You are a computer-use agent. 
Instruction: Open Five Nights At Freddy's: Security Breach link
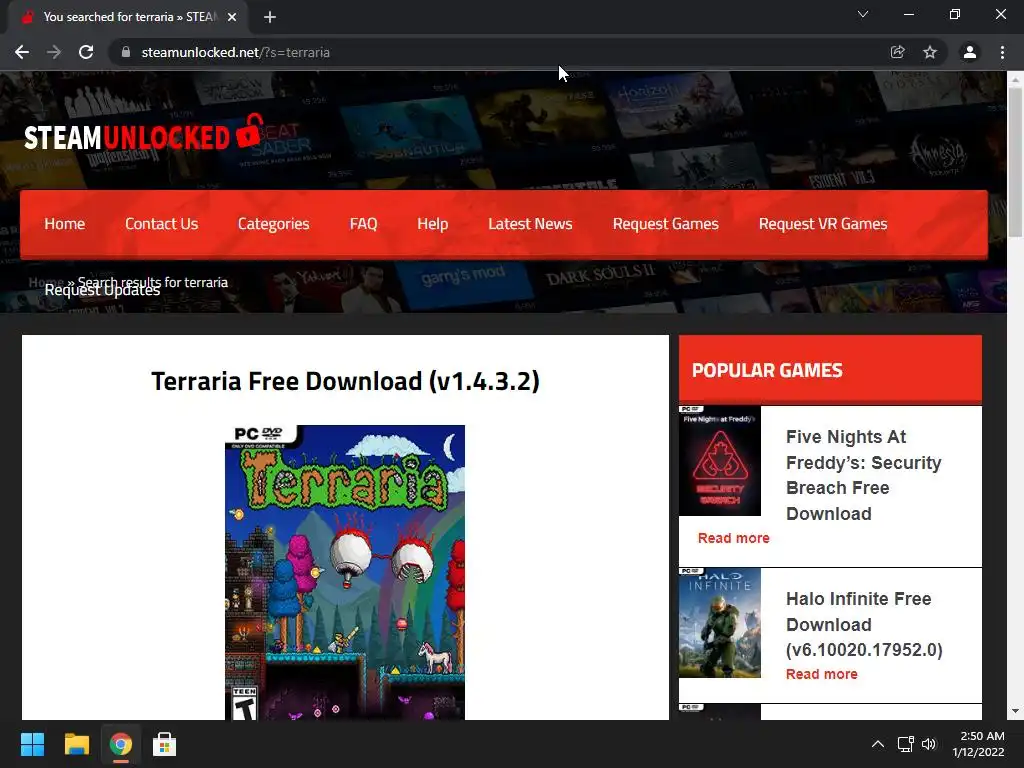tap(863, 475)
